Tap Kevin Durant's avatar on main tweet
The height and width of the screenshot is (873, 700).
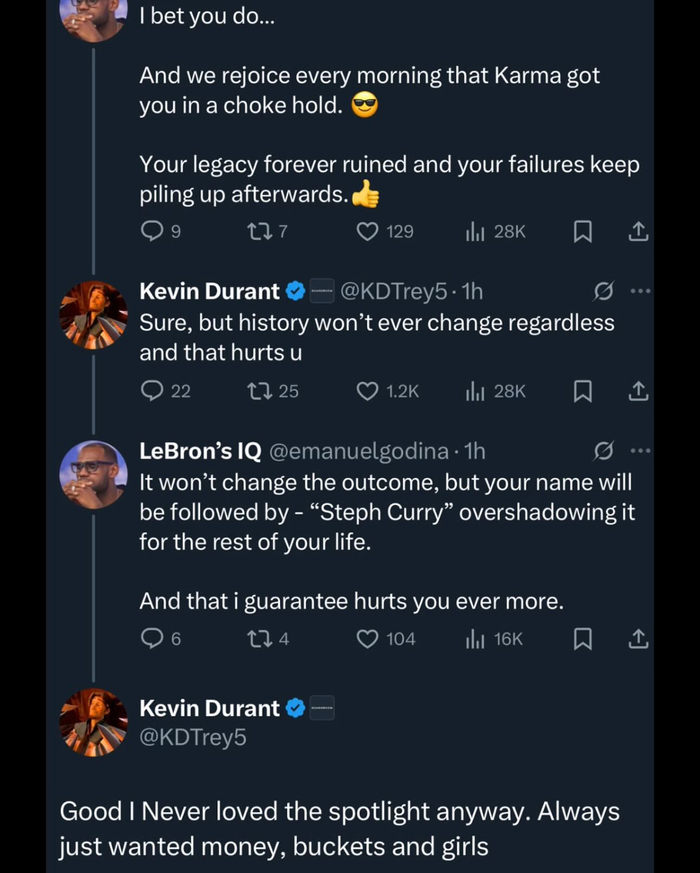pos(94,722)
